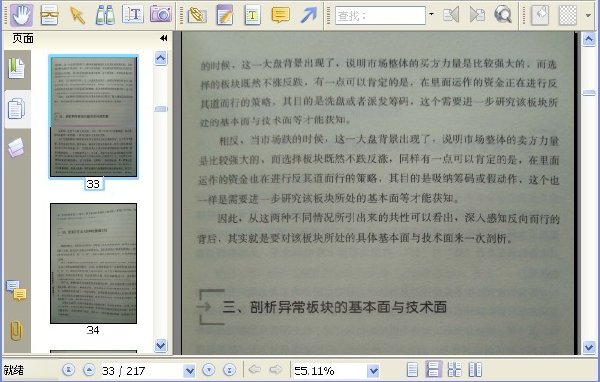This screenshot has height=382, width=600.
Task: Go to the next page
Action: (x=209, y=370)
